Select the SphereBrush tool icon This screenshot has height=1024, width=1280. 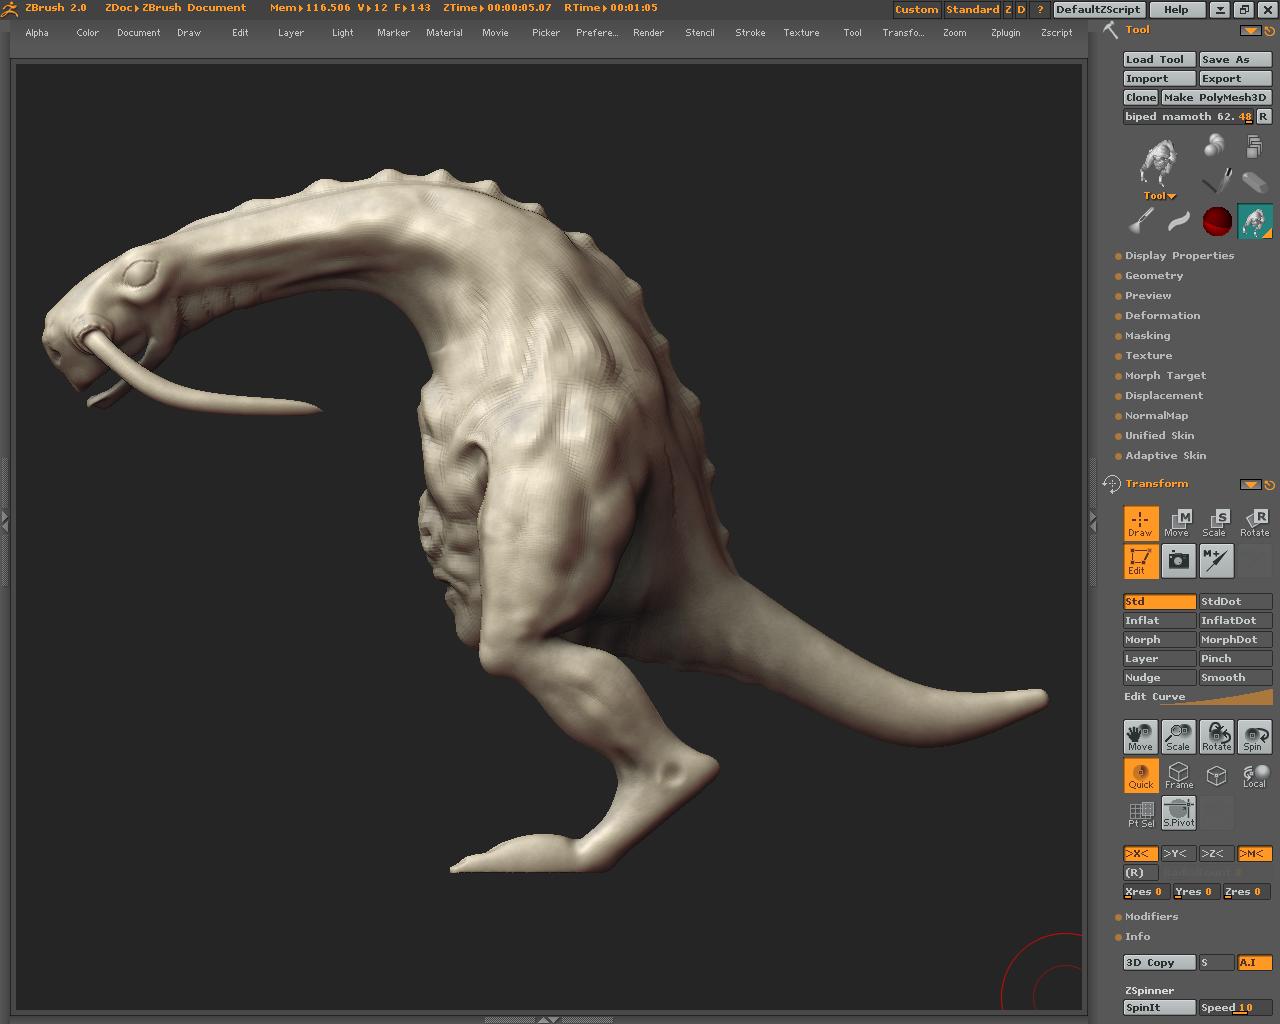[1214, 146]
